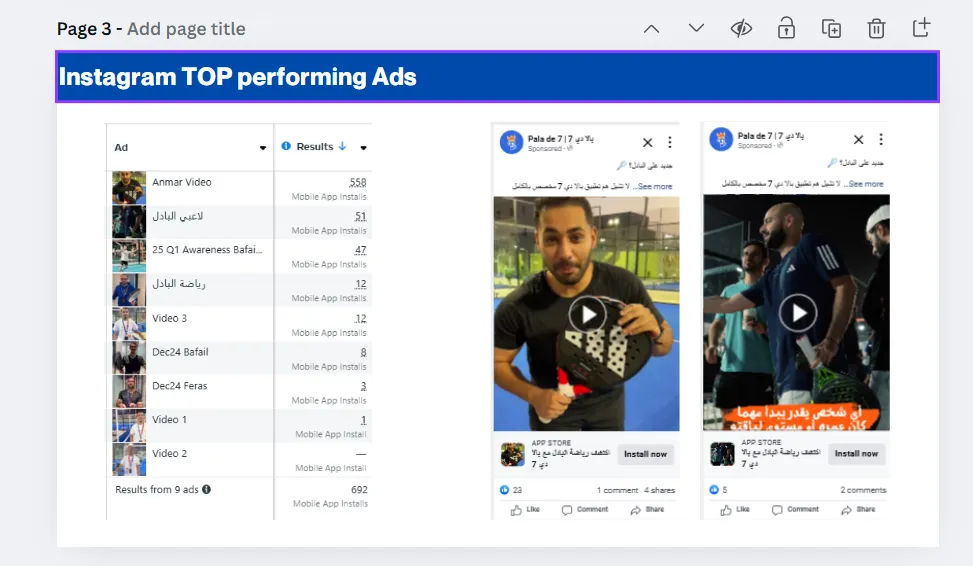This screenshot has width=973, height=566.
Task: Click '1 comment' on left ad
Action: point(617,490)
